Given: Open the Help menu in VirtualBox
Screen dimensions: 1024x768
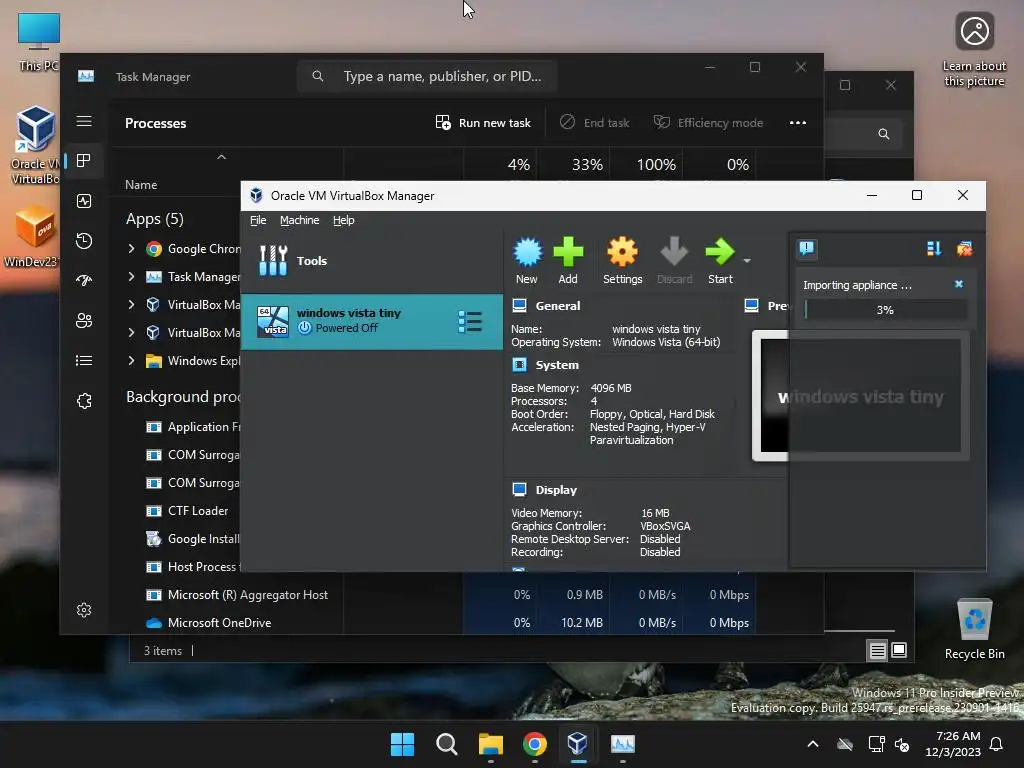Looking at the screenshot, I should coord(344,220).
